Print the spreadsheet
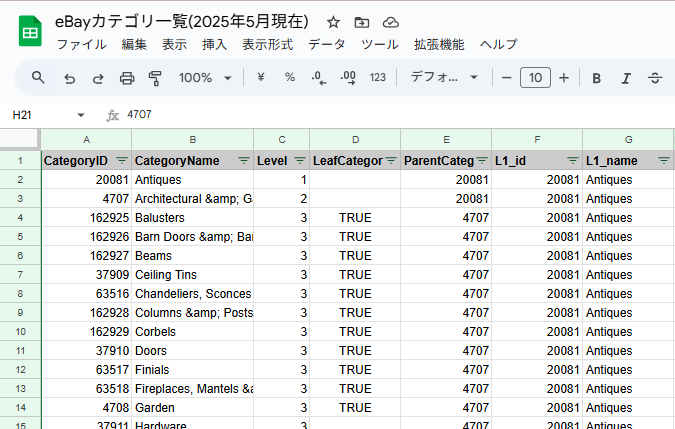 tap(127, 78)
